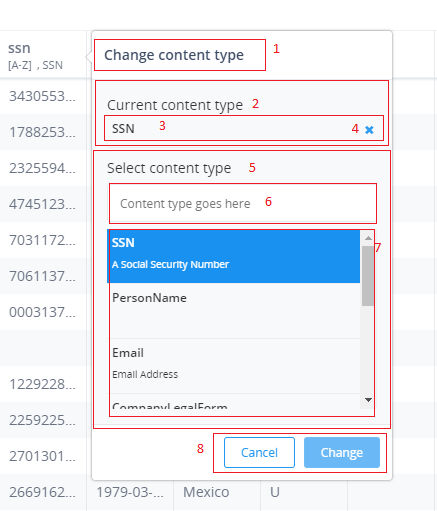Select the cell starting with 2669162
437x511 pixels.
(43, 492)
